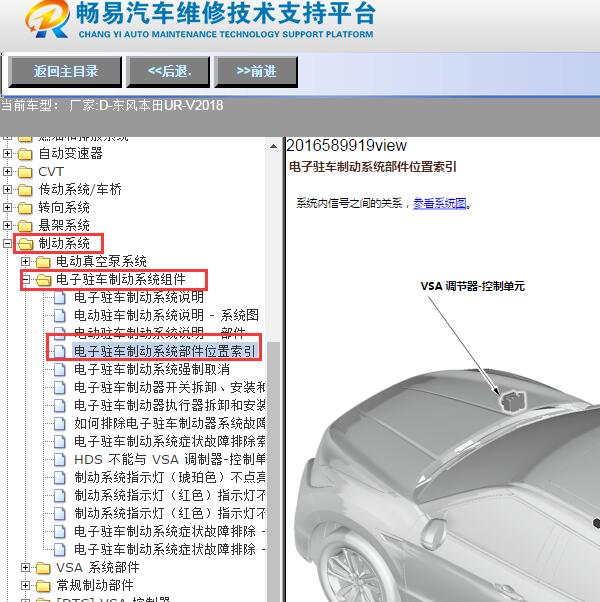
Task: Expand the 悬架系统 tree node
Action: [7, 225]
